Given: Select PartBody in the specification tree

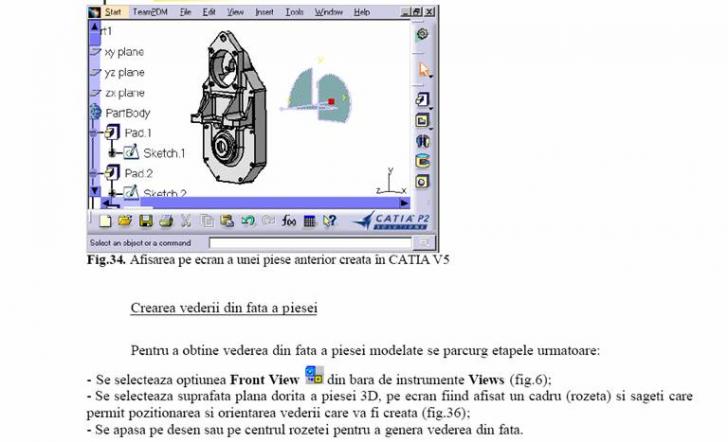Looking at the screenshot, I should point(127,113).
